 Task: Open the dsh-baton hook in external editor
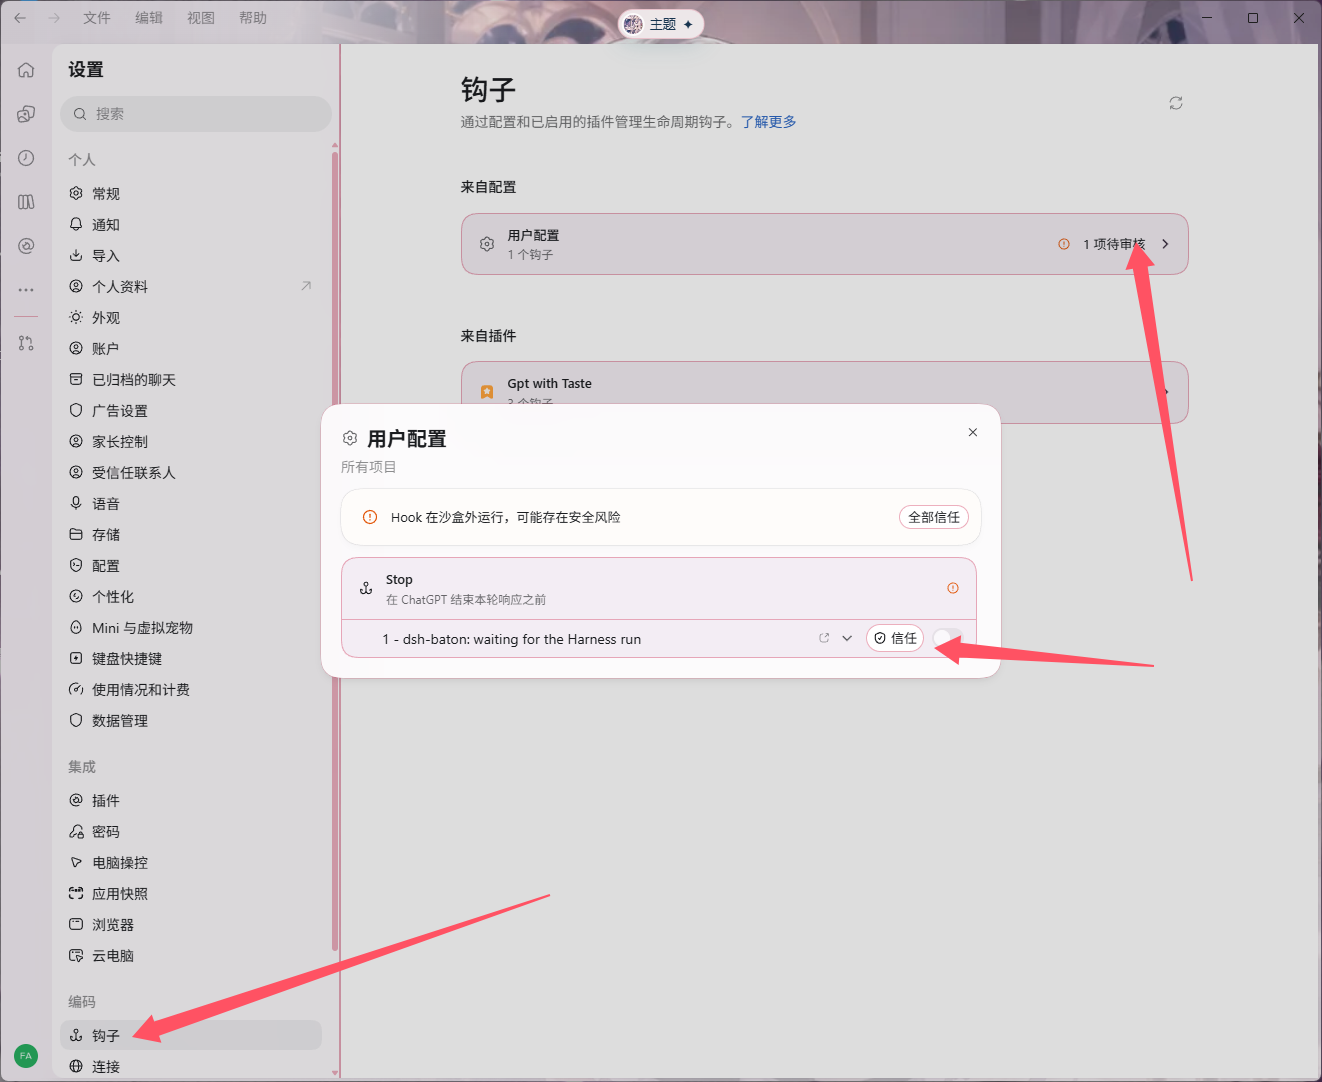pyautogui.click(x=824, y=638)
